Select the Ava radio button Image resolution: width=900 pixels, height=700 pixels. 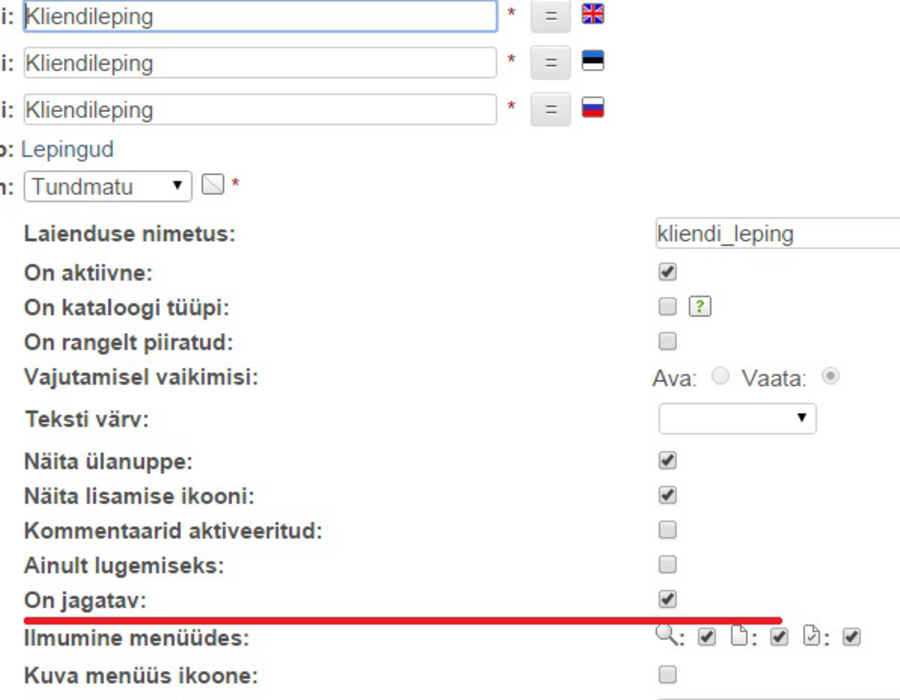[720, 376]
